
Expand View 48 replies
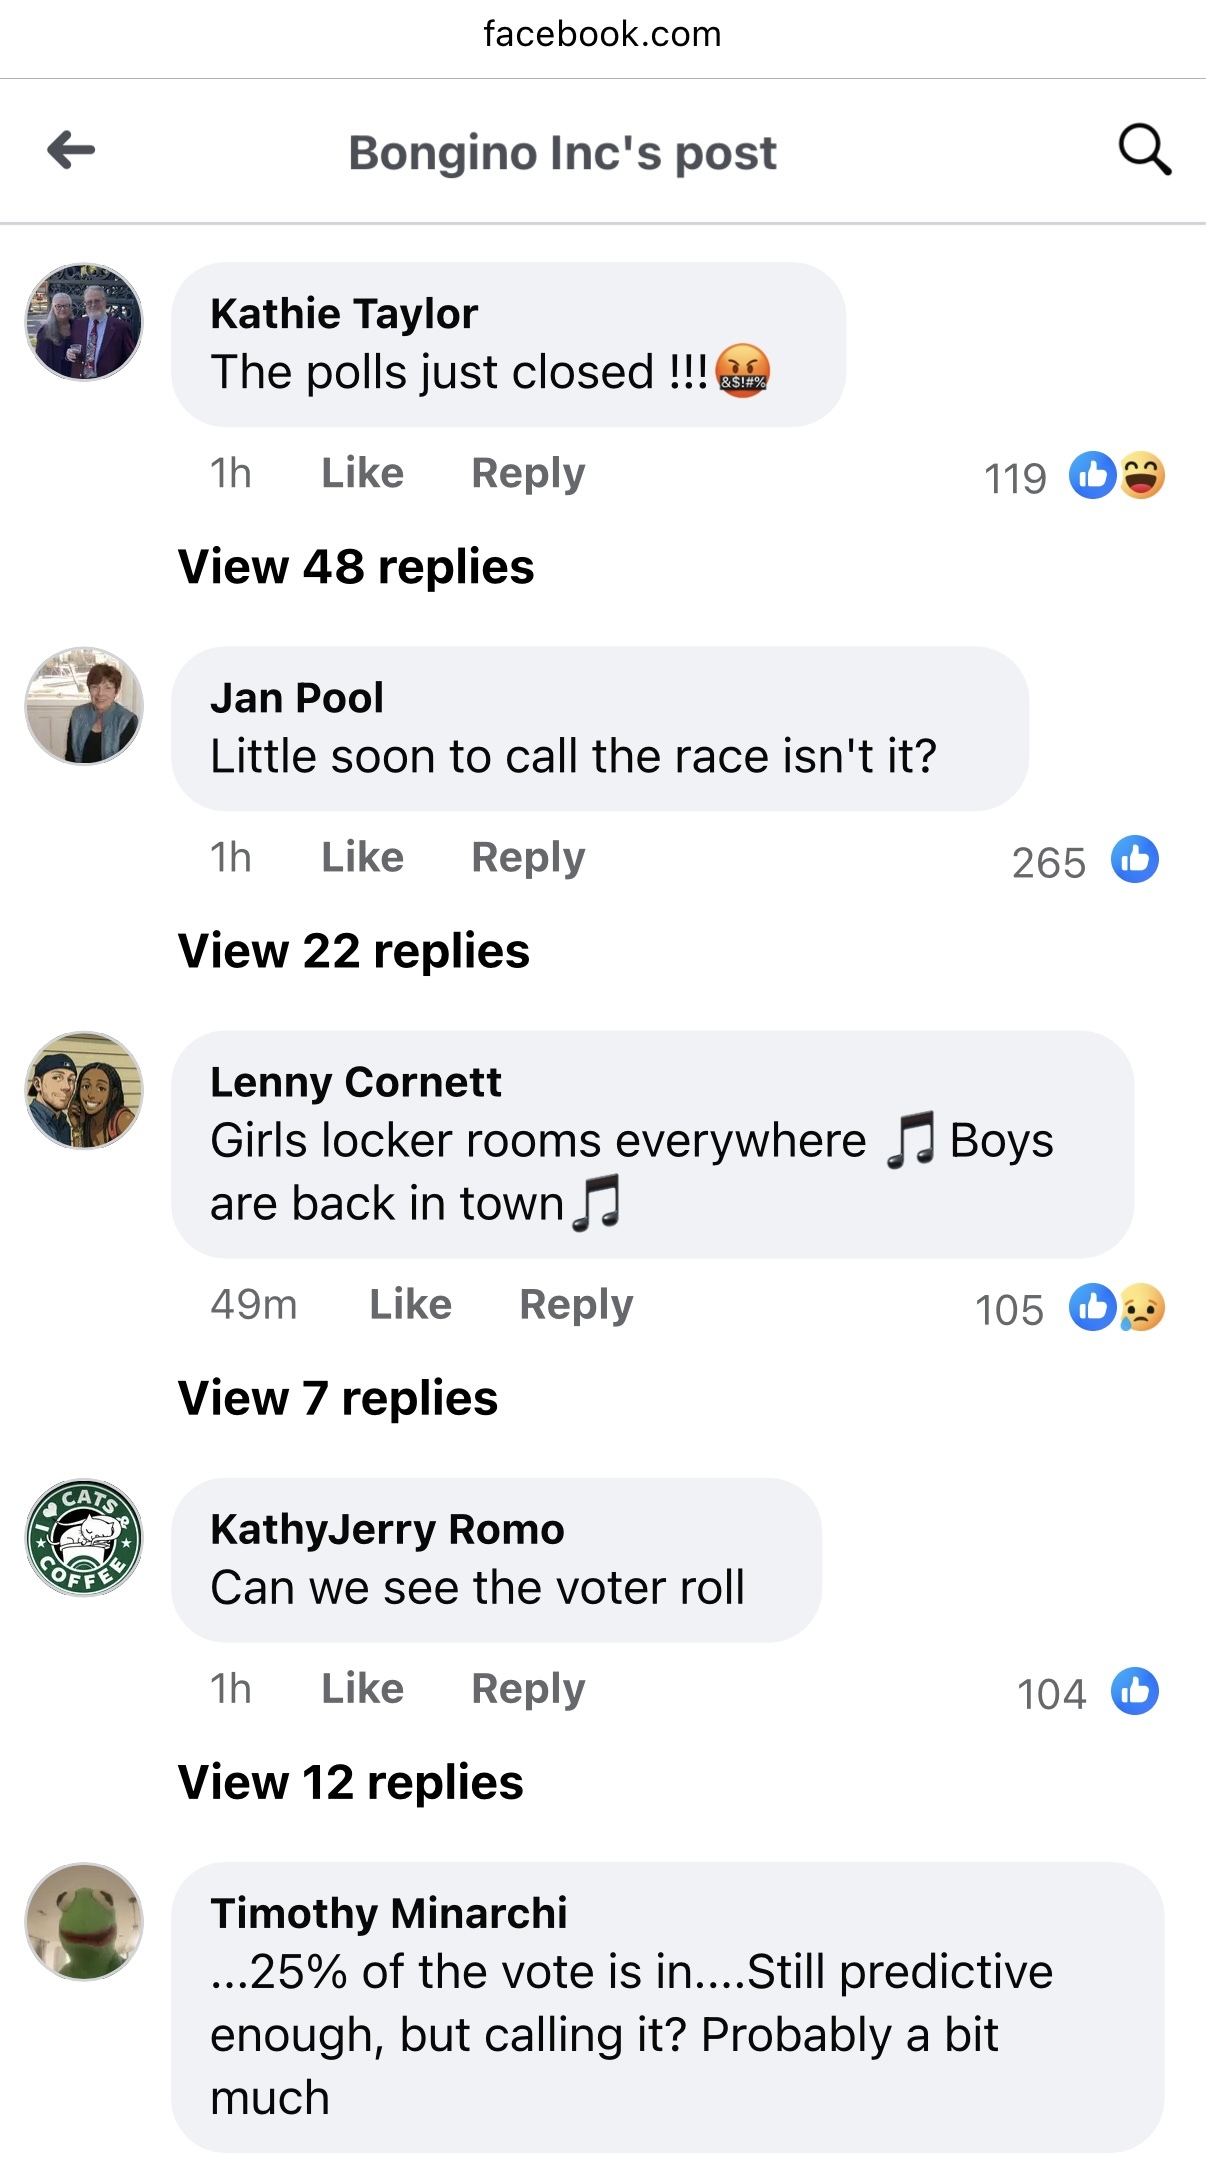click(356, 567)
